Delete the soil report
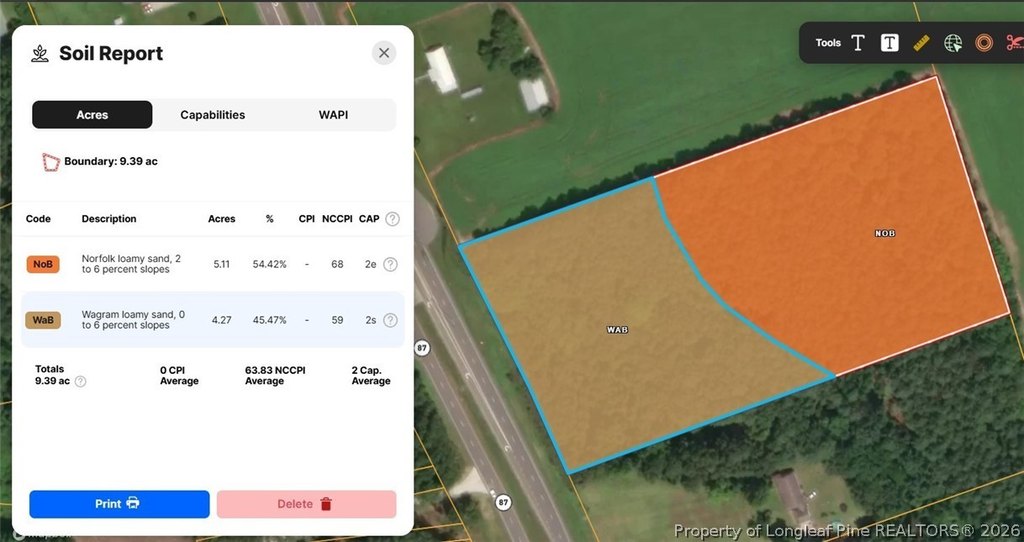1024x542 pixels. click(306, 504)
